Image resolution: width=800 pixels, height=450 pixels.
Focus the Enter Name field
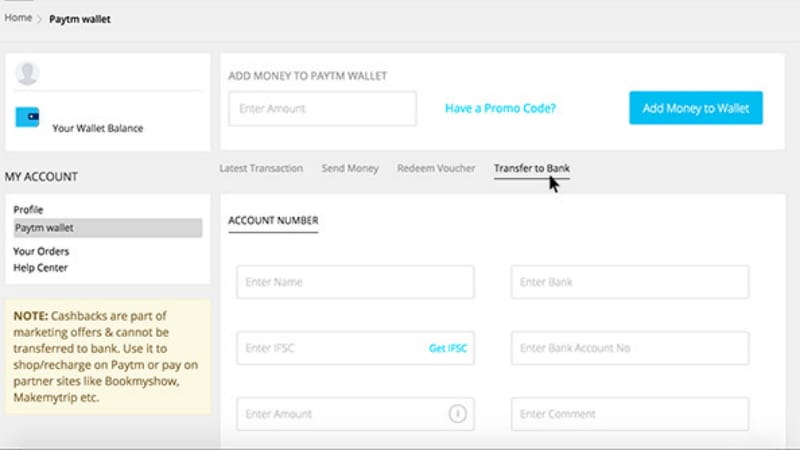point(355,282)
